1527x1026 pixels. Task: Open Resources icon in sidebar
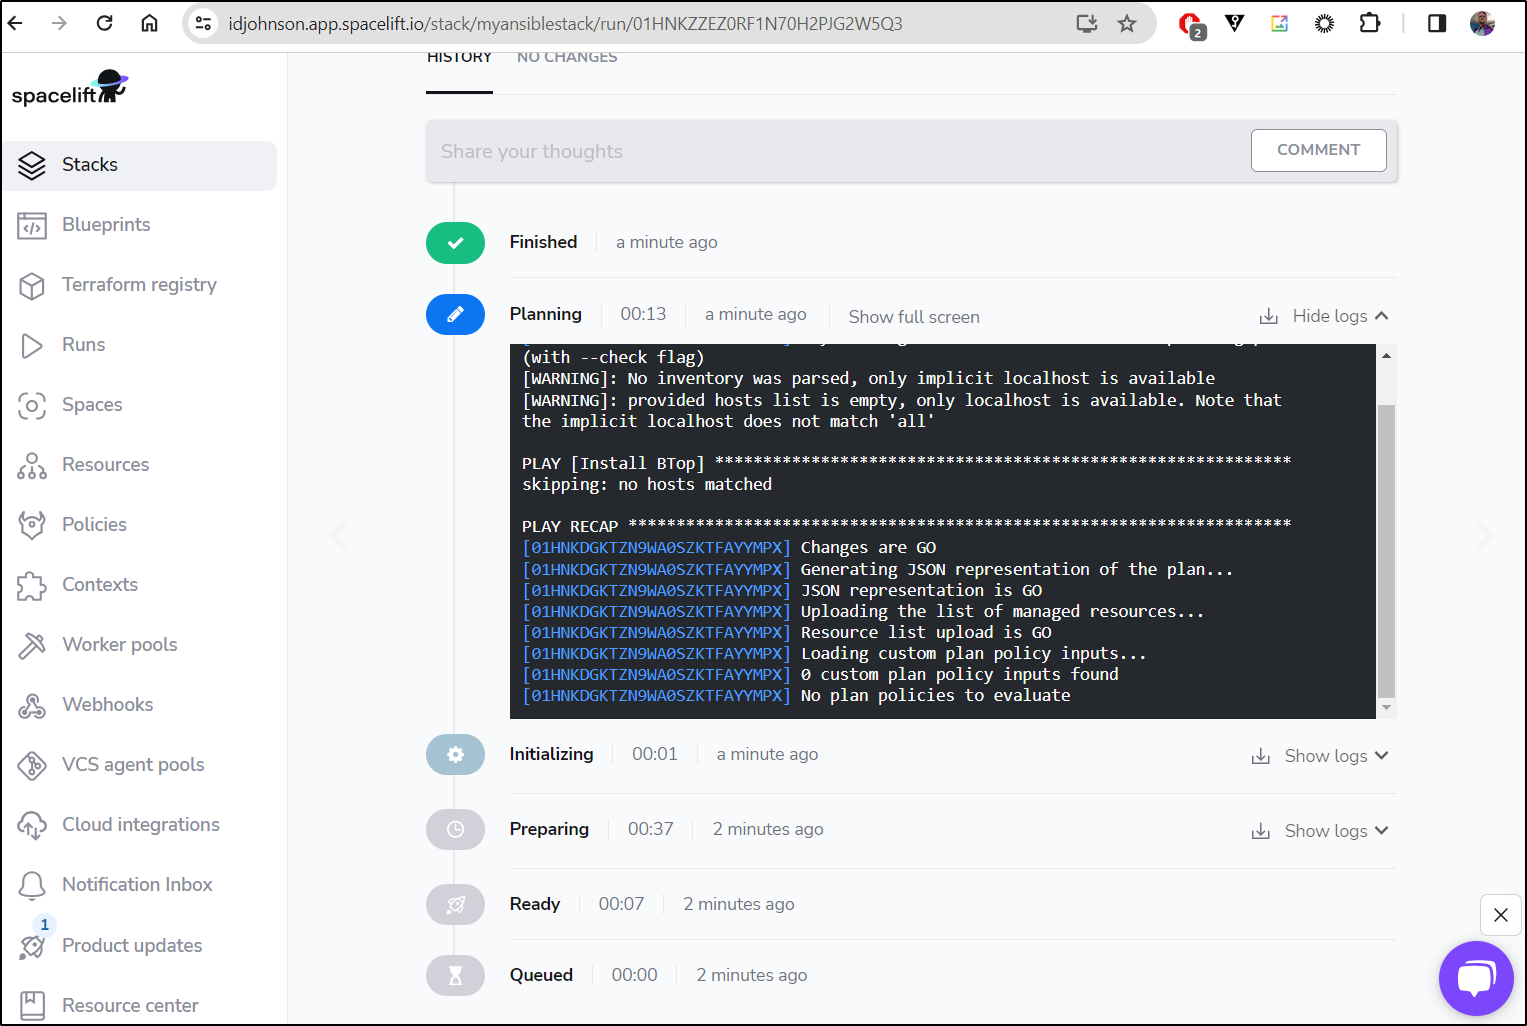point(32,465)
